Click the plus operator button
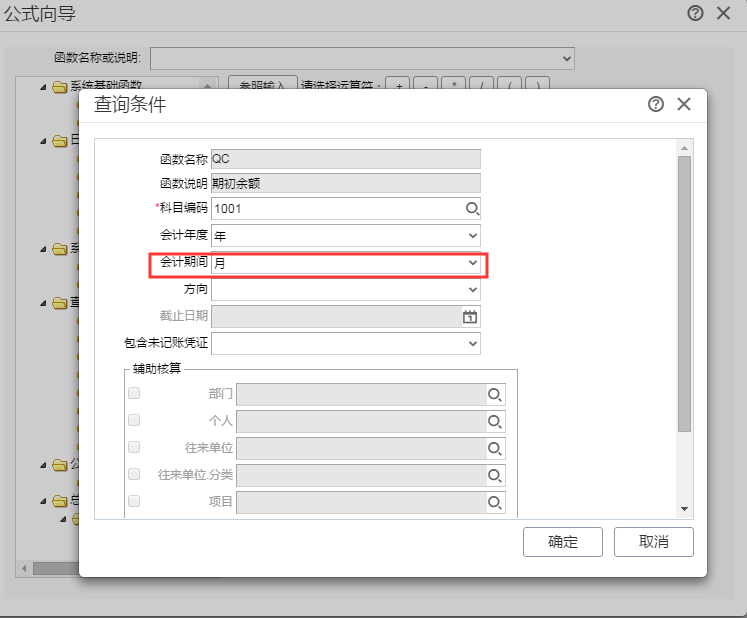 point(399,84)
